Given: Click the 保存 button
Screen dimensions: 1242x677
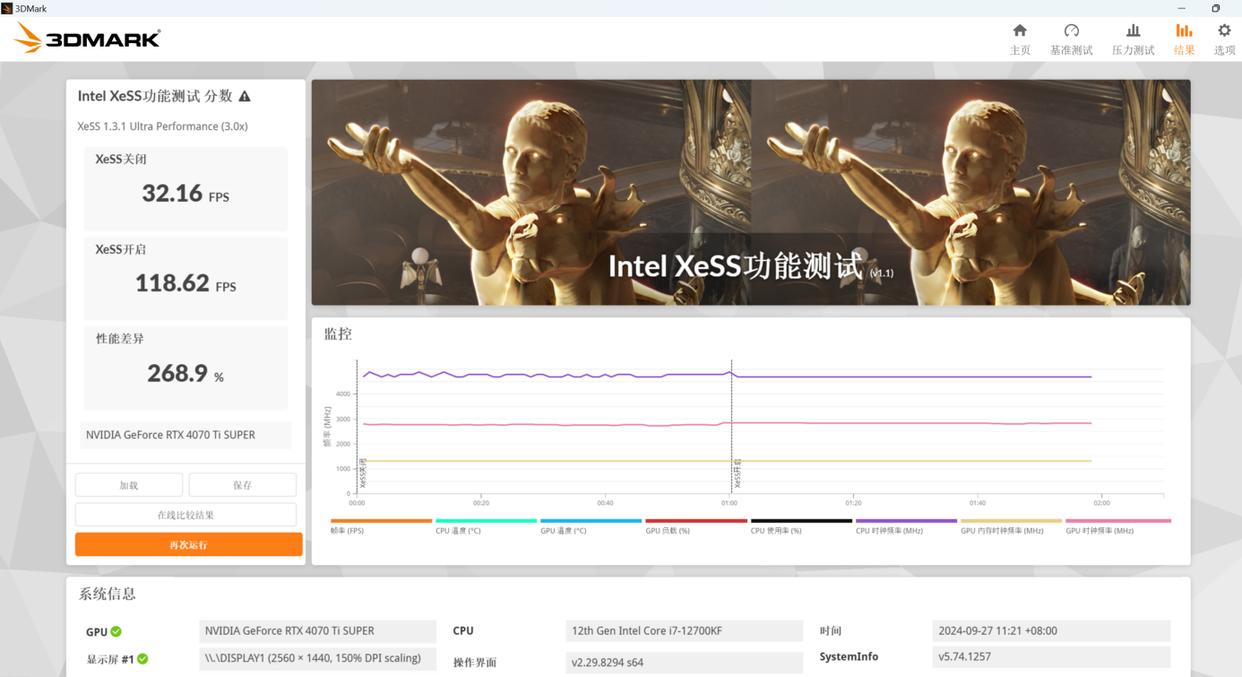Looking at the screenshot, I should click(x=242, y=484).
